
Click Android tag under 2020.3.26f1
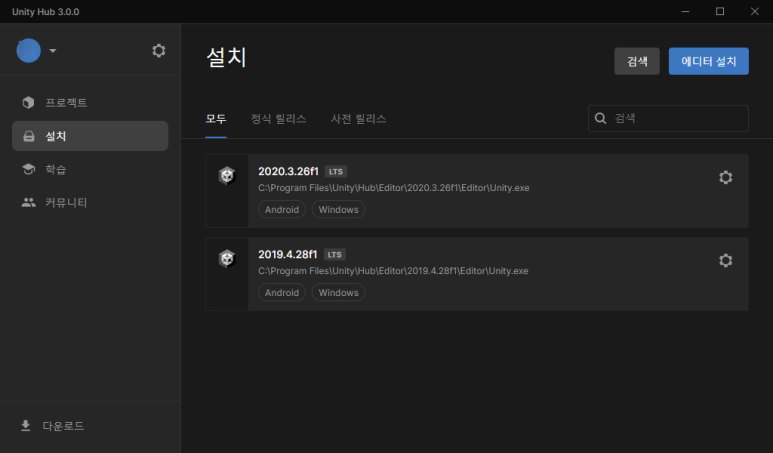pyautogui.click(x=282, y=209)
